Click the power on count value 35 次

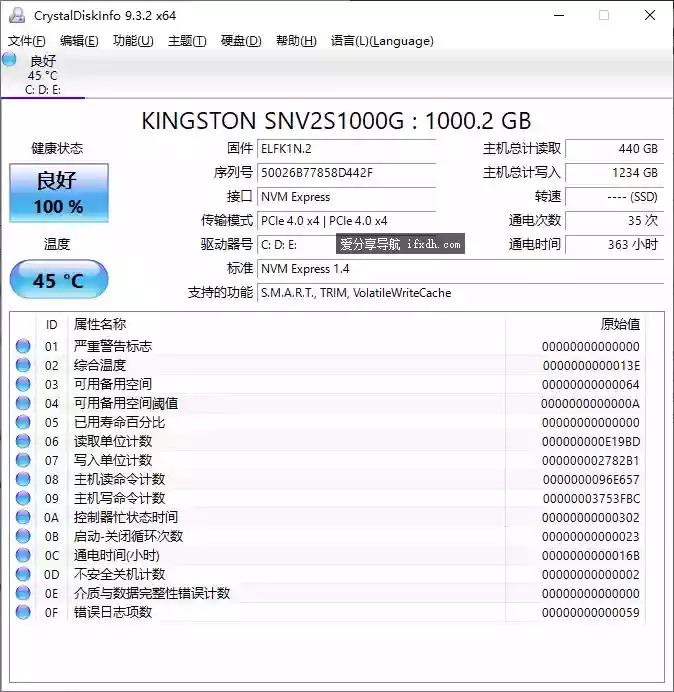[614, 221]
